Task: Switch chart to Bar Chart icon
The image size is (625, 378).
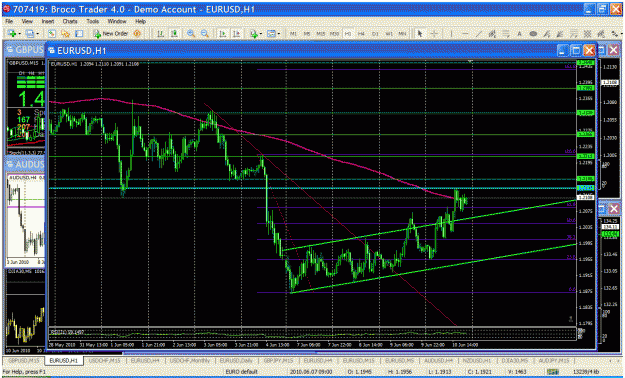Action: pos(160,34)
